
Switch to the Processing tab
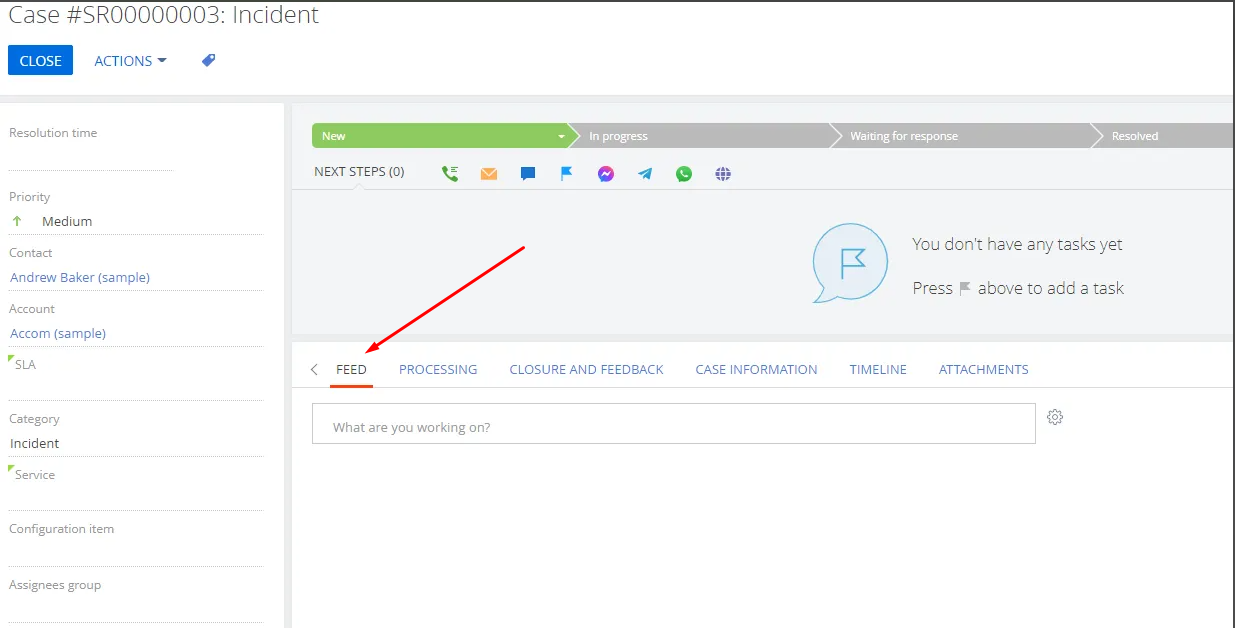click(x=438, y=369)
